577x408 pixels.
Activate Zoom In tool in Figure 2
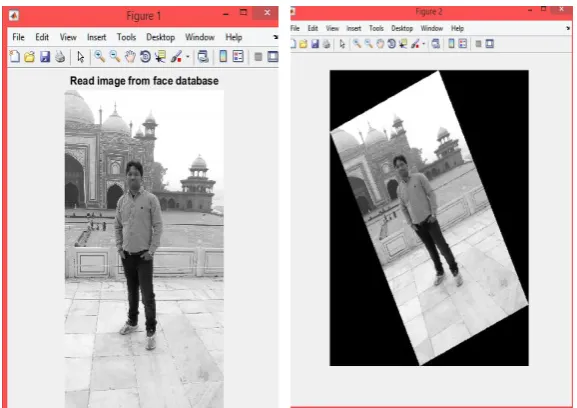click(357, 44)
